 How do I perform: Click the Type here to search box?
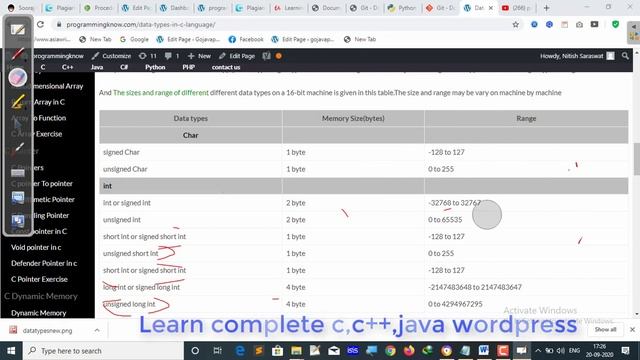pyautogui.click(x=102, y=351)
